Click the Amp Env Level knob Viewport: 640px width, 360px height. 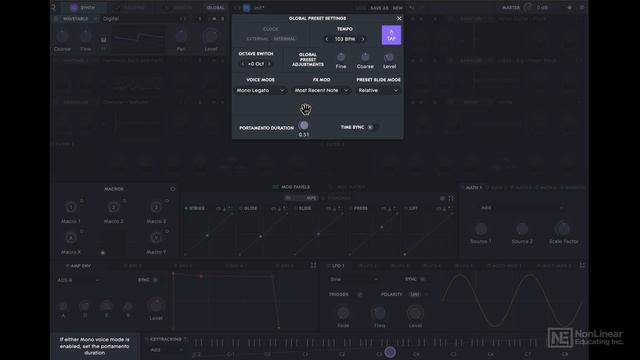pyautogui.click(x=156, y=305)
